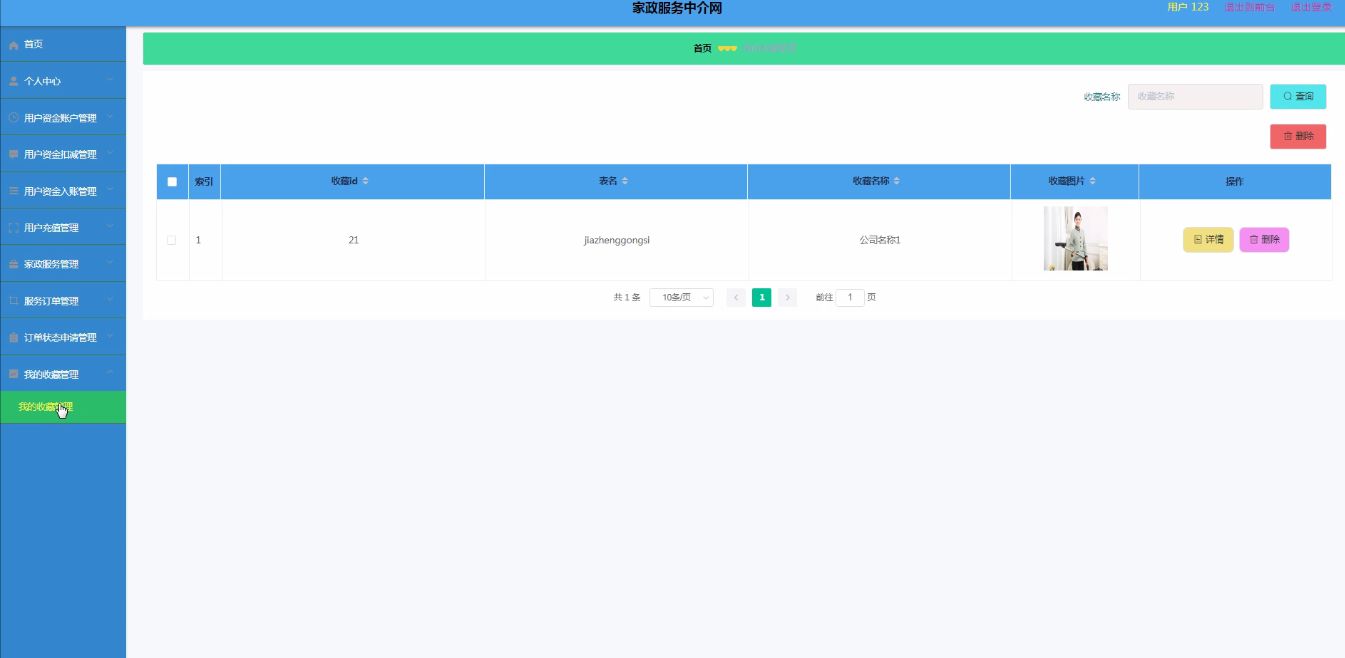The image size is (1345, 658).
Task: Click the clock icon of 用户资金账户管理
Action: pos(13,118)
